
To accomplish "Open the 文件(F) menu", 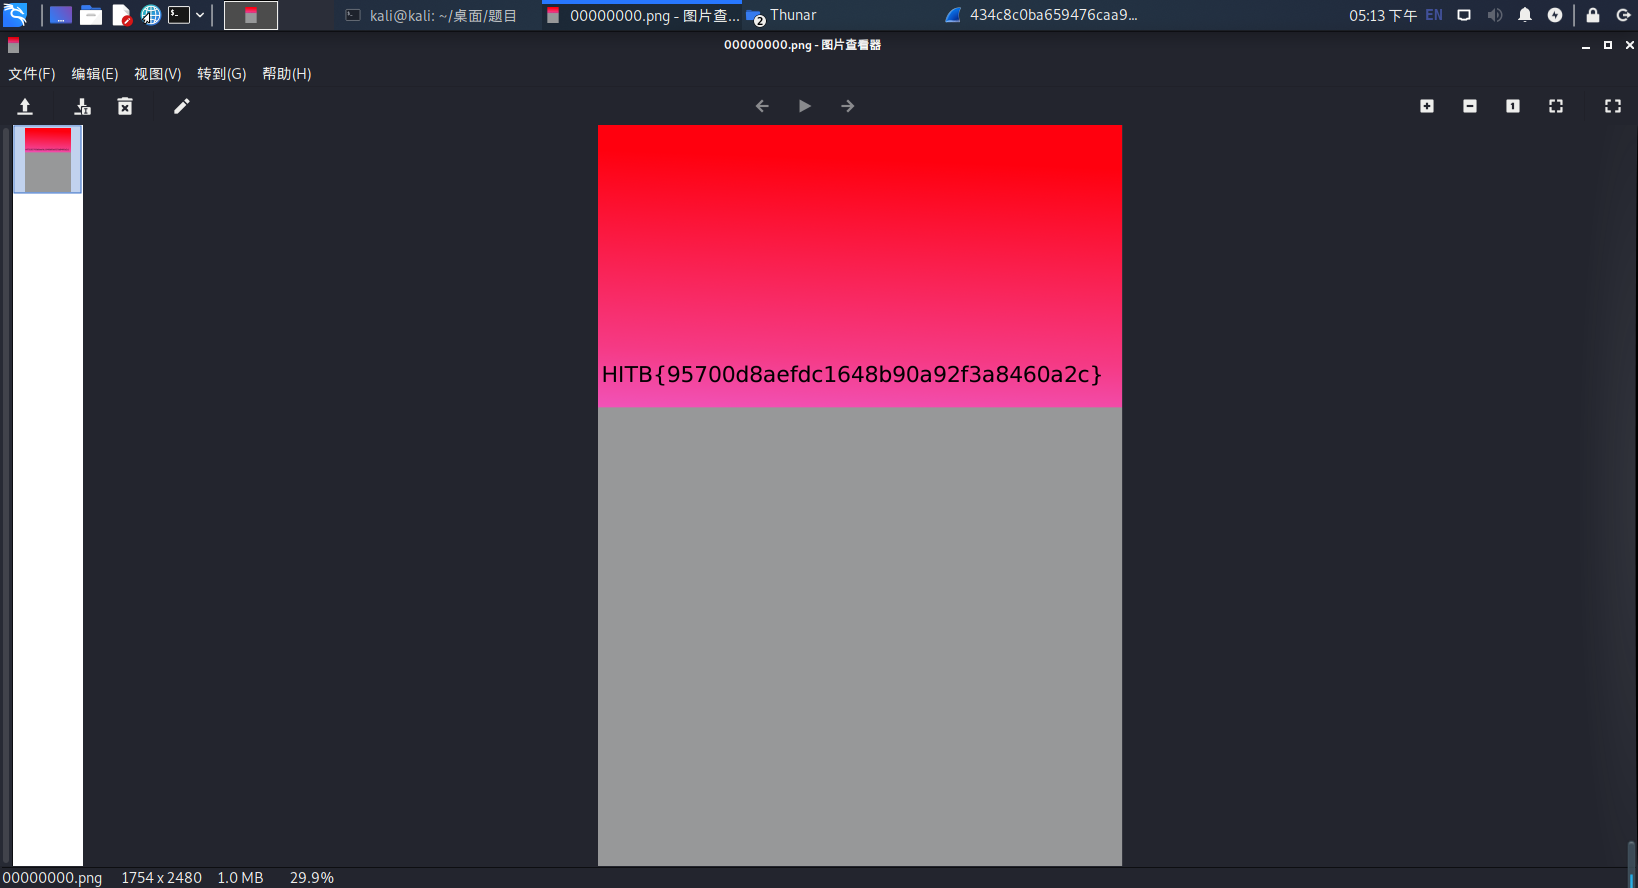I will tap(32, 74).
